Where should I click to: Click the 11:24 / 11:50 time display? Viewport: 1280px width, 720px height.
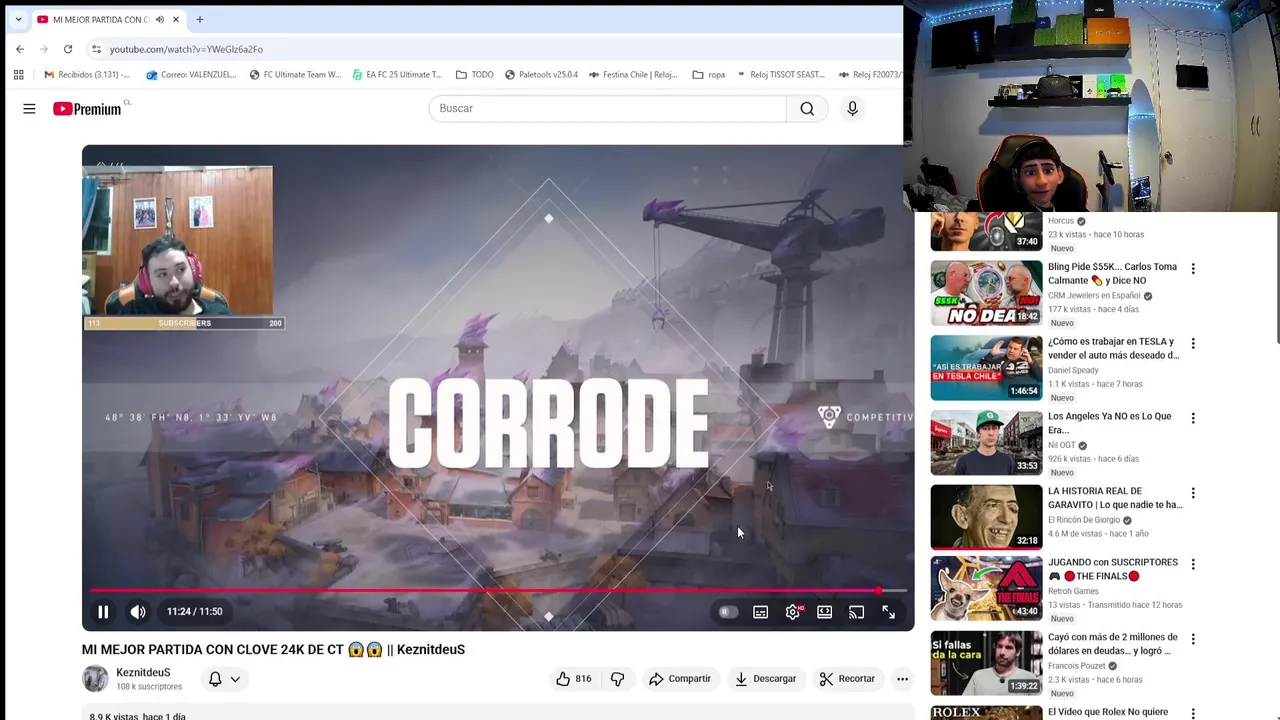click(194, 612)
